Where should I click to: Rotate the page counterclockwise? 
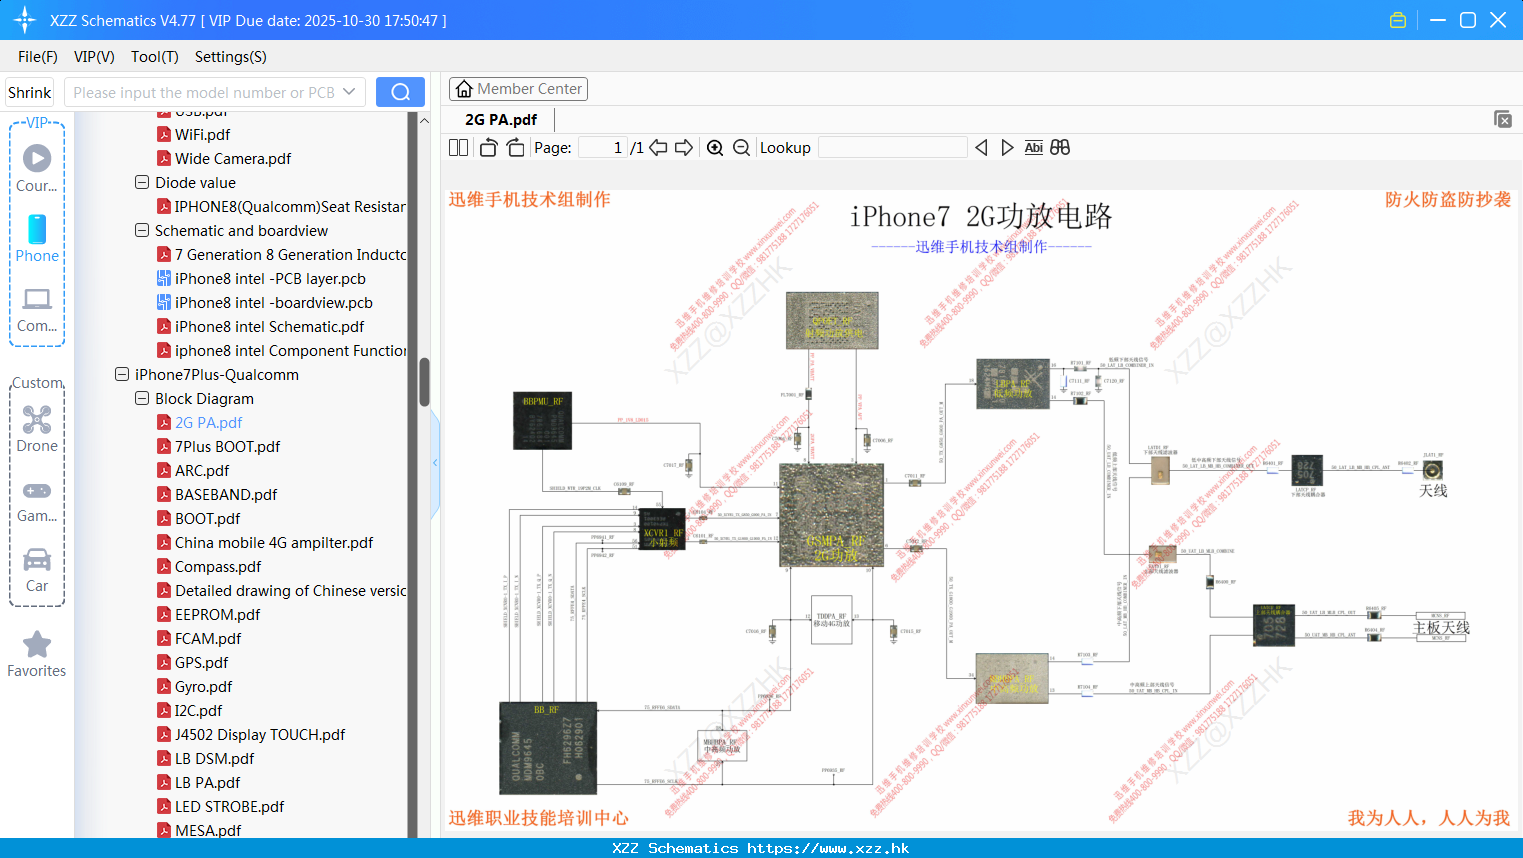tap(488, 147)
